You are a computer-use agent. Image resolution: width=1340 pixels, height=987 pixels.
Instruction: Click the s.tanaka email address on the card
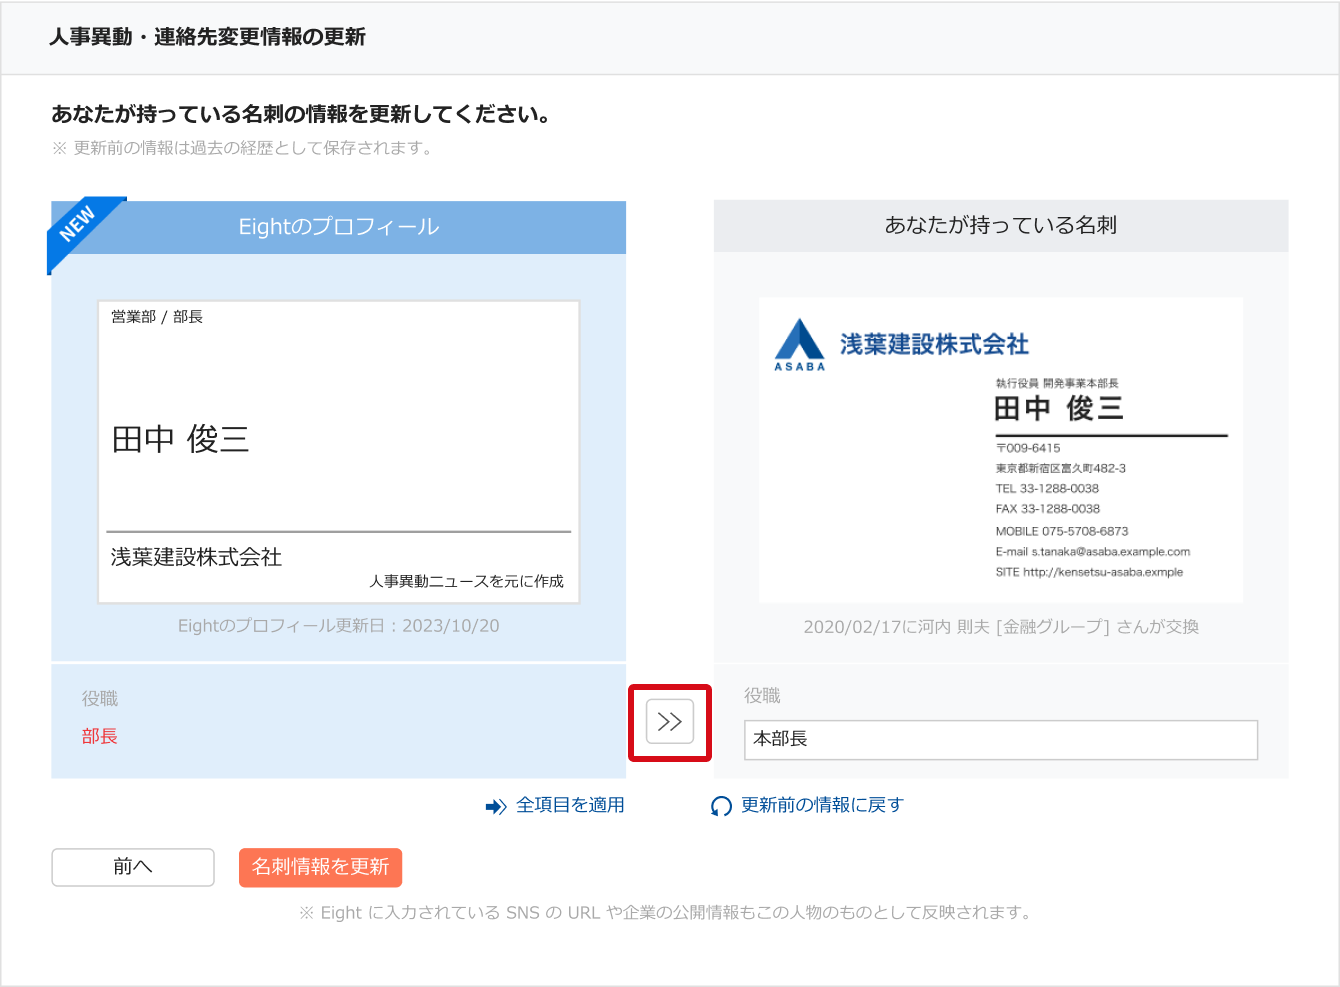1093,551
